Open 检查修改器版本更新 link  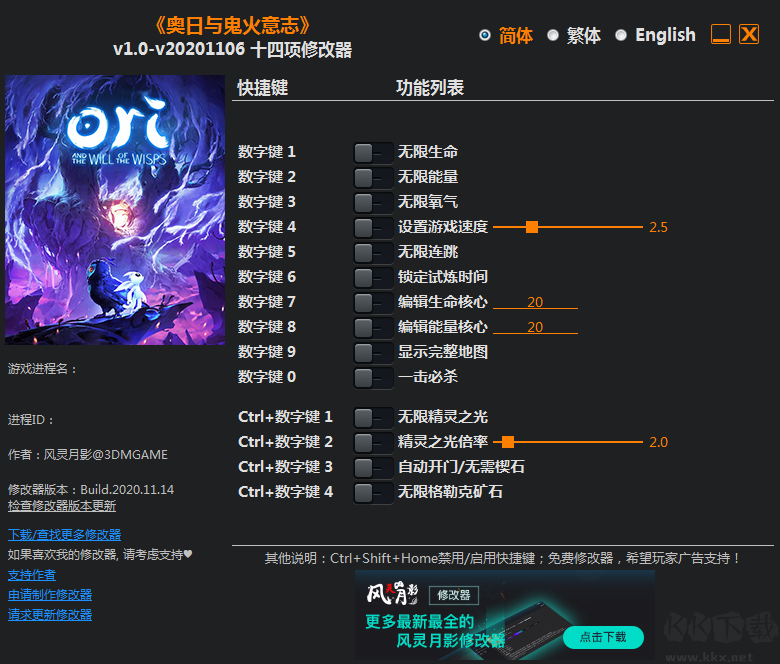pos(62,506)
